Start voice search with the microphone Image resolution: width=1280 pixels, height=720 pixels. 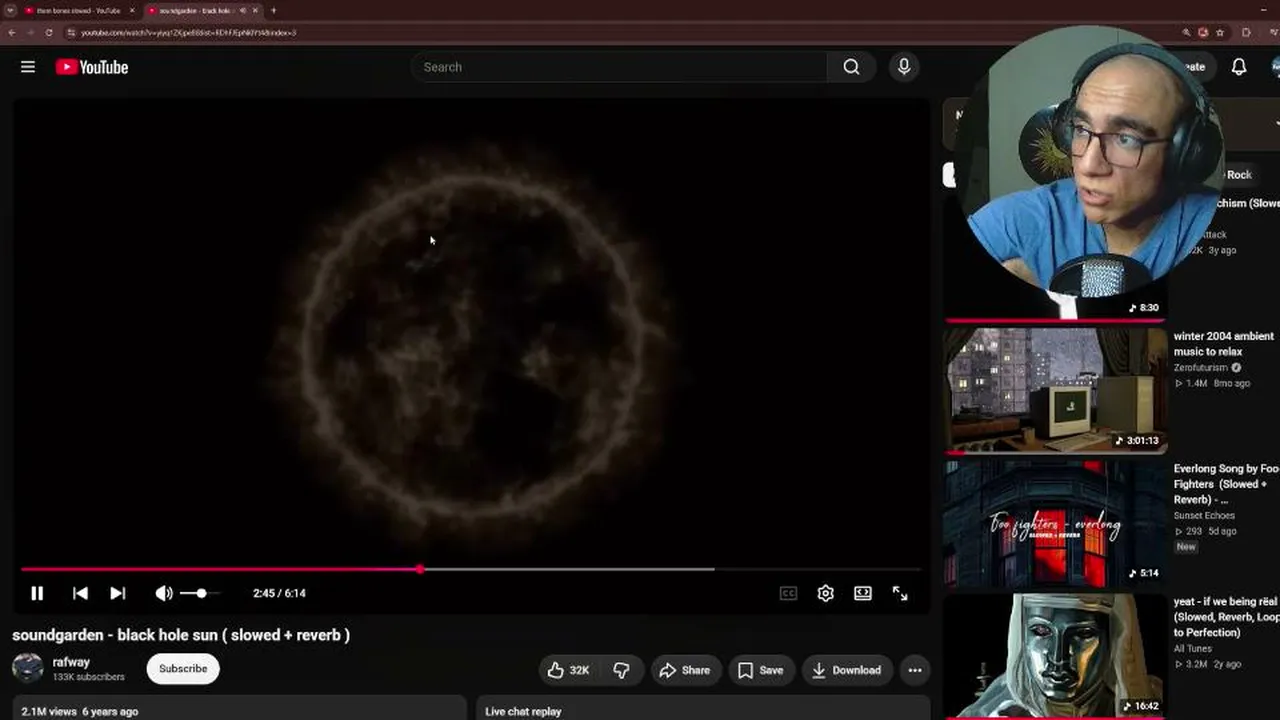pos(904,67)
